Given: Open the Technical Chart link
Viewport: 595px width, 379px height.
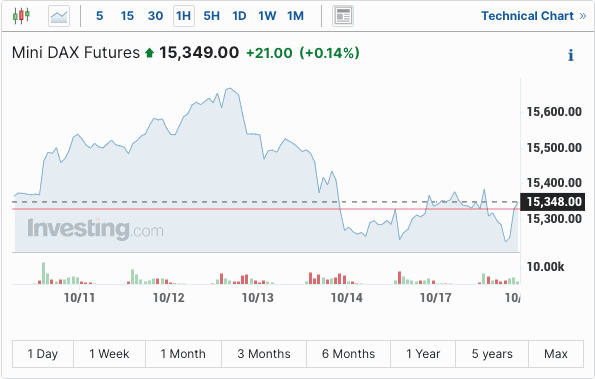Looking at the screenshot, I should point(534,16).
